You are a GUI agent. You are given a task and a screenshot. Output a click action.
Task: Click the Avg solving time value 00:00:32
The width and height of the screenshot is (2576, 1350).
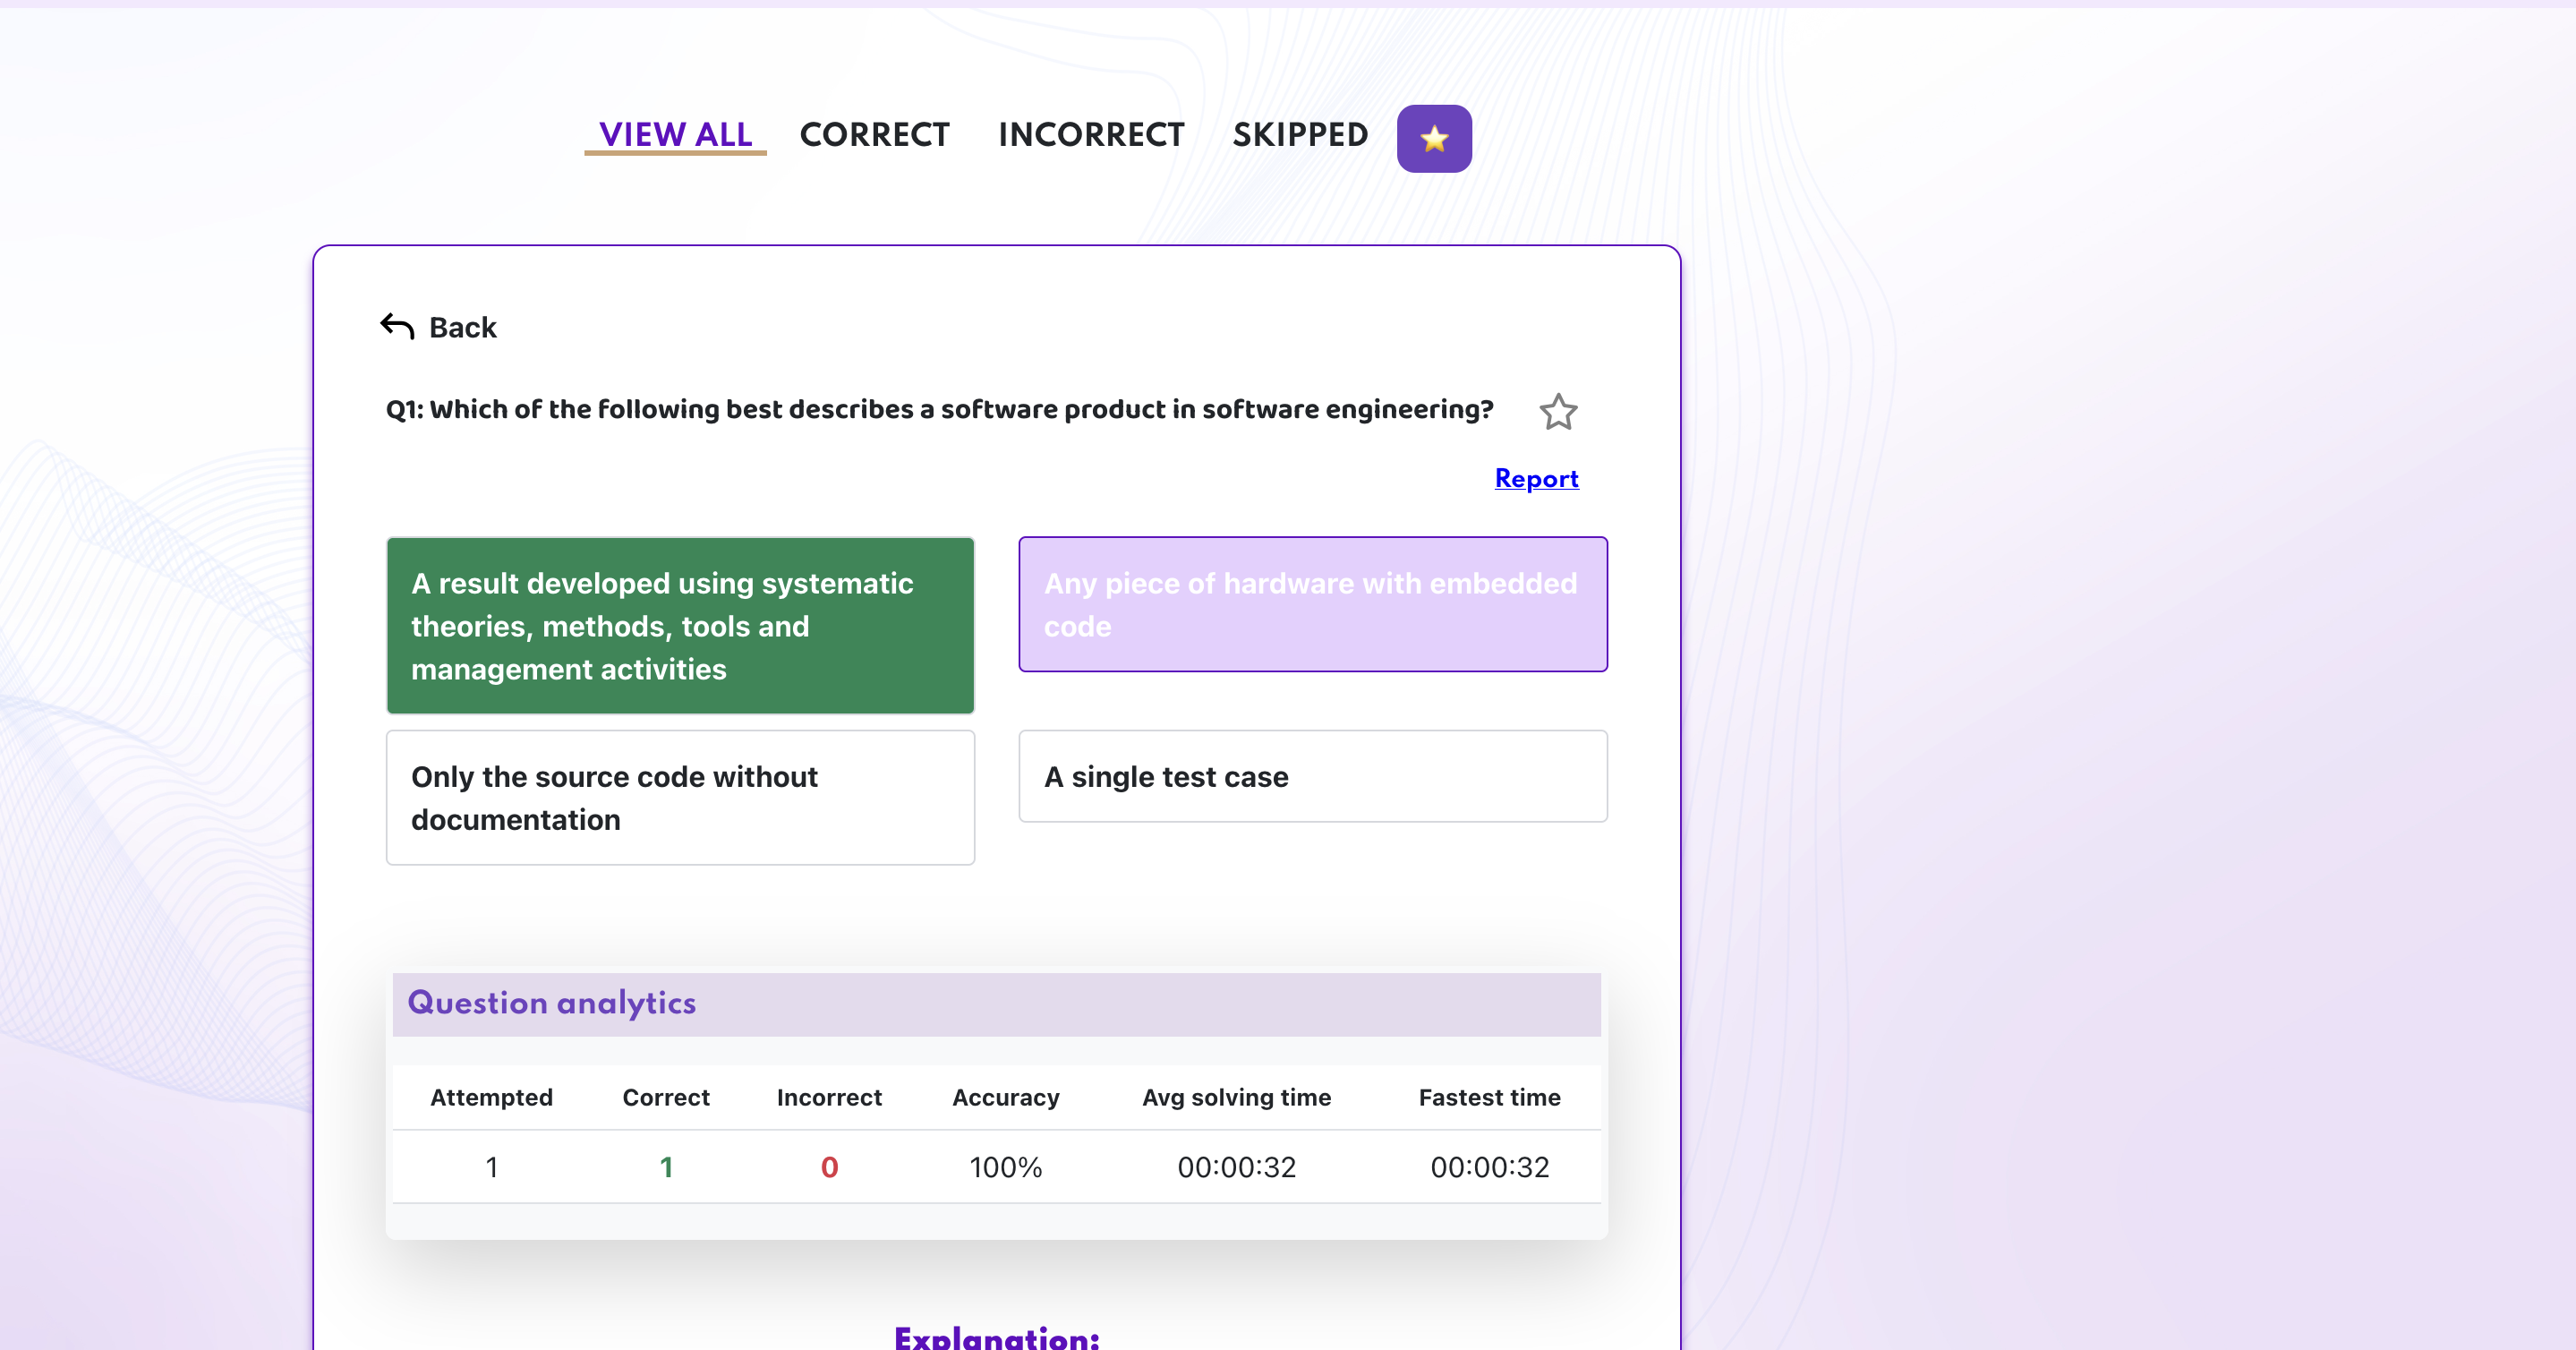(x=1236, y=1167)
